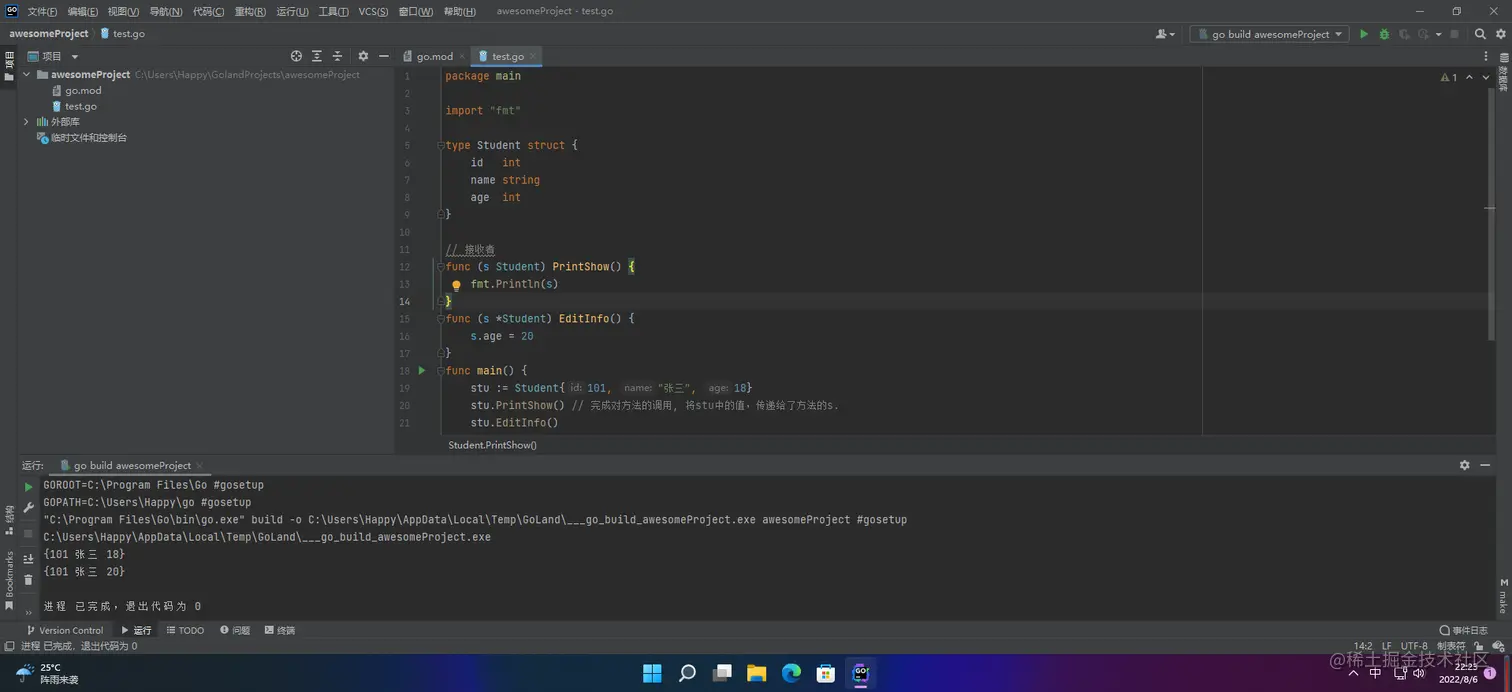
Task: Run main via gutter green arrow
Action: 422,371
